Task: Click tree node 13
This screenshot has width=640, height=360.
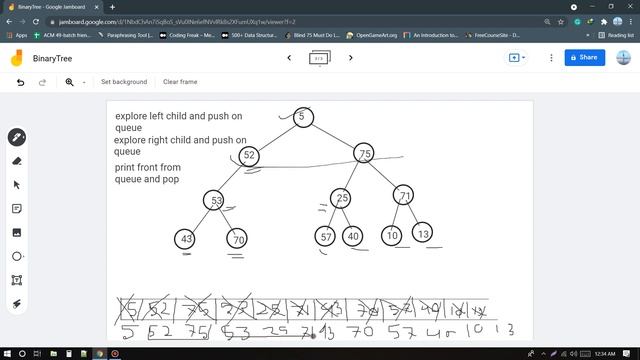Action: pyautogui.click(x=422, y=233)
